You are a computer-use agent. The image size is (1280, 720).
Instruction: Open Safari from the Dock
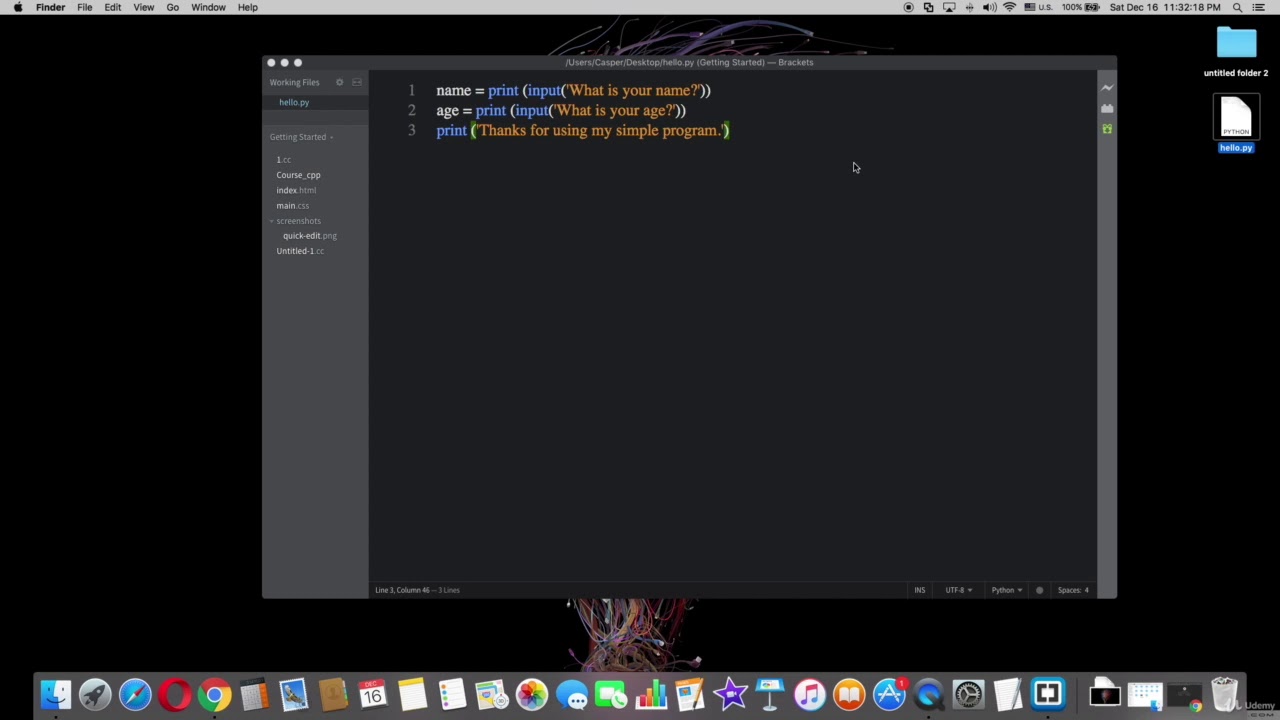[x=135, y=695]
